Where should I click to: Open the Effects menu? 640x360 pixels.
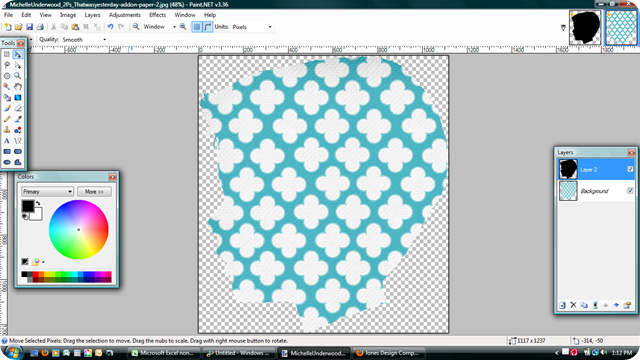pyautogui.click(x=157, y=15)
